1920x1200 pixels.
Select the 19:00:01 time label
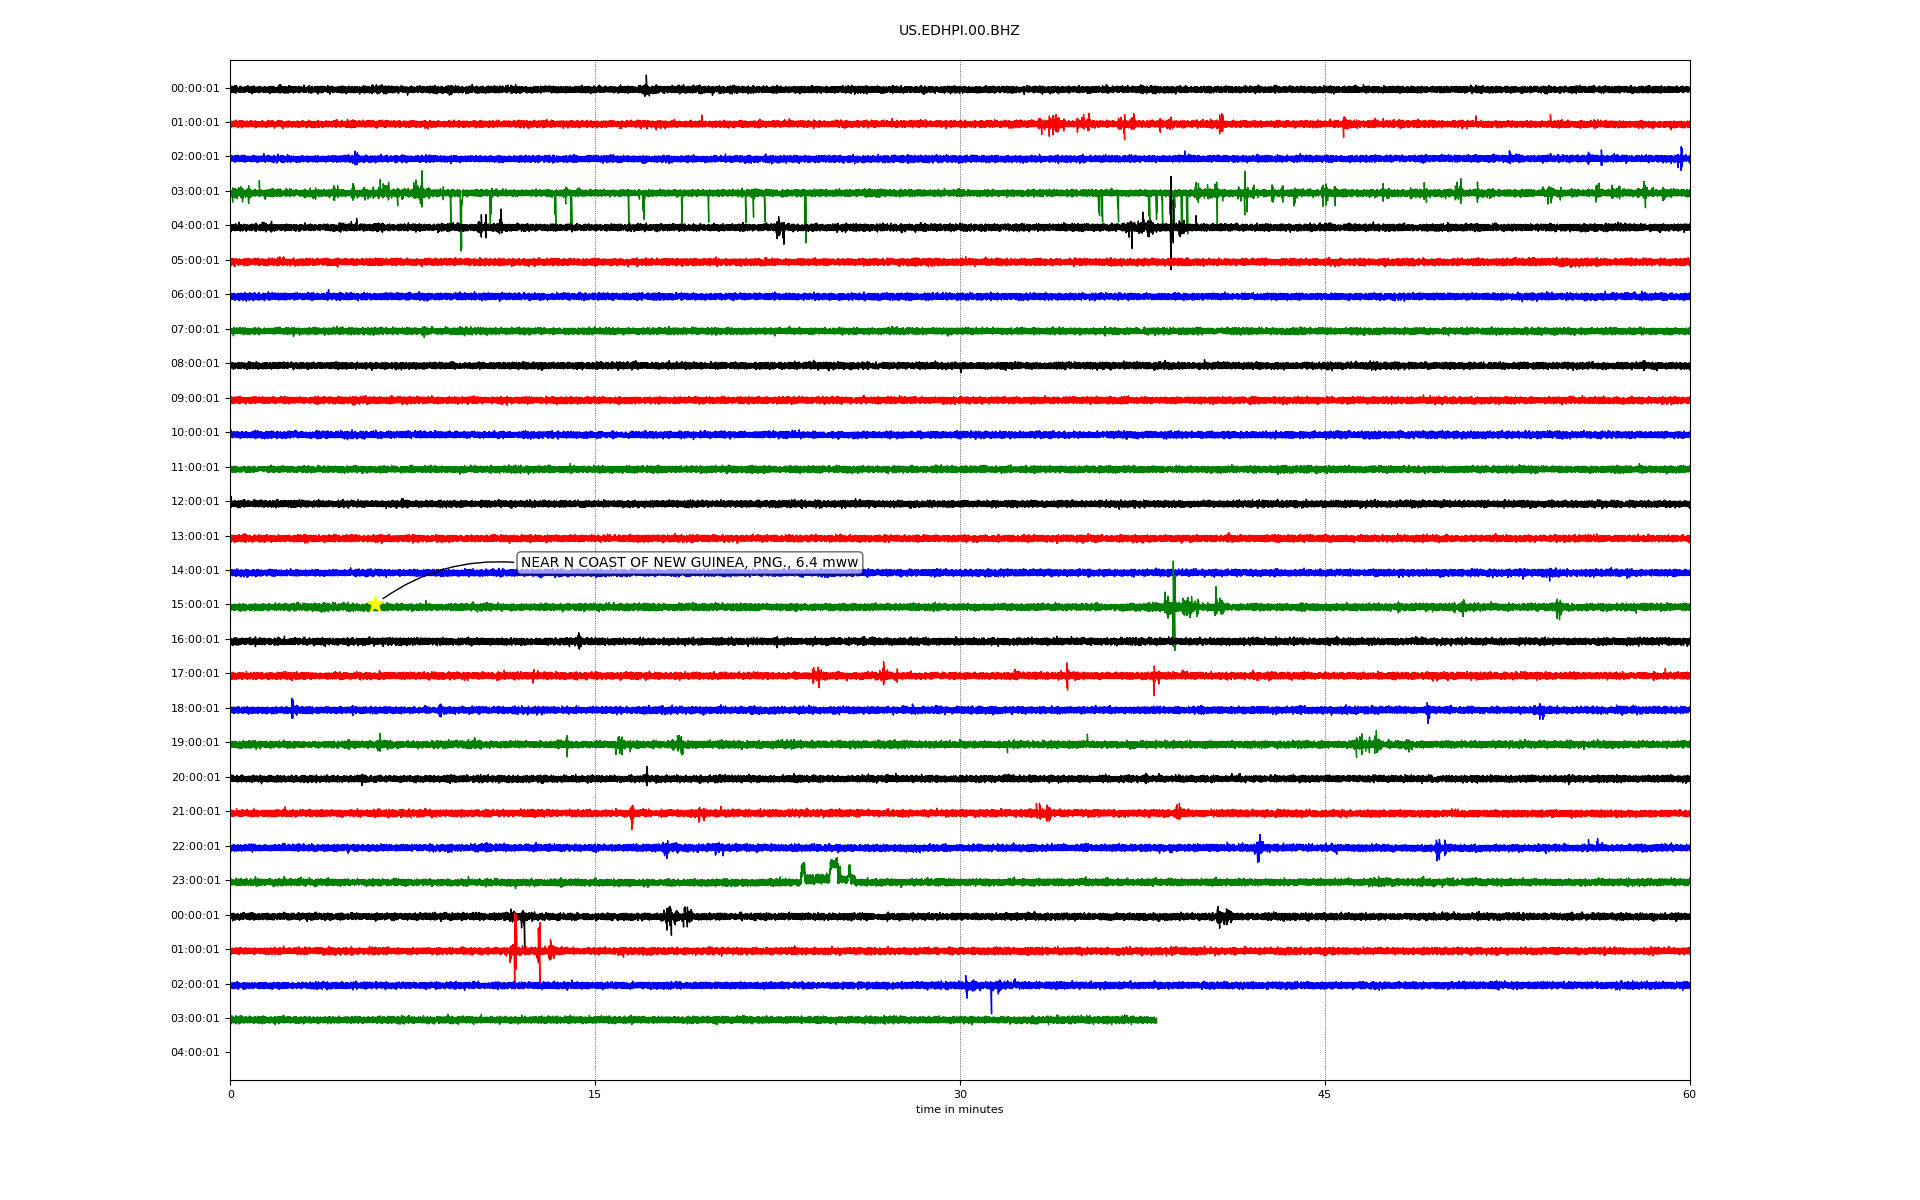[195, 743]
